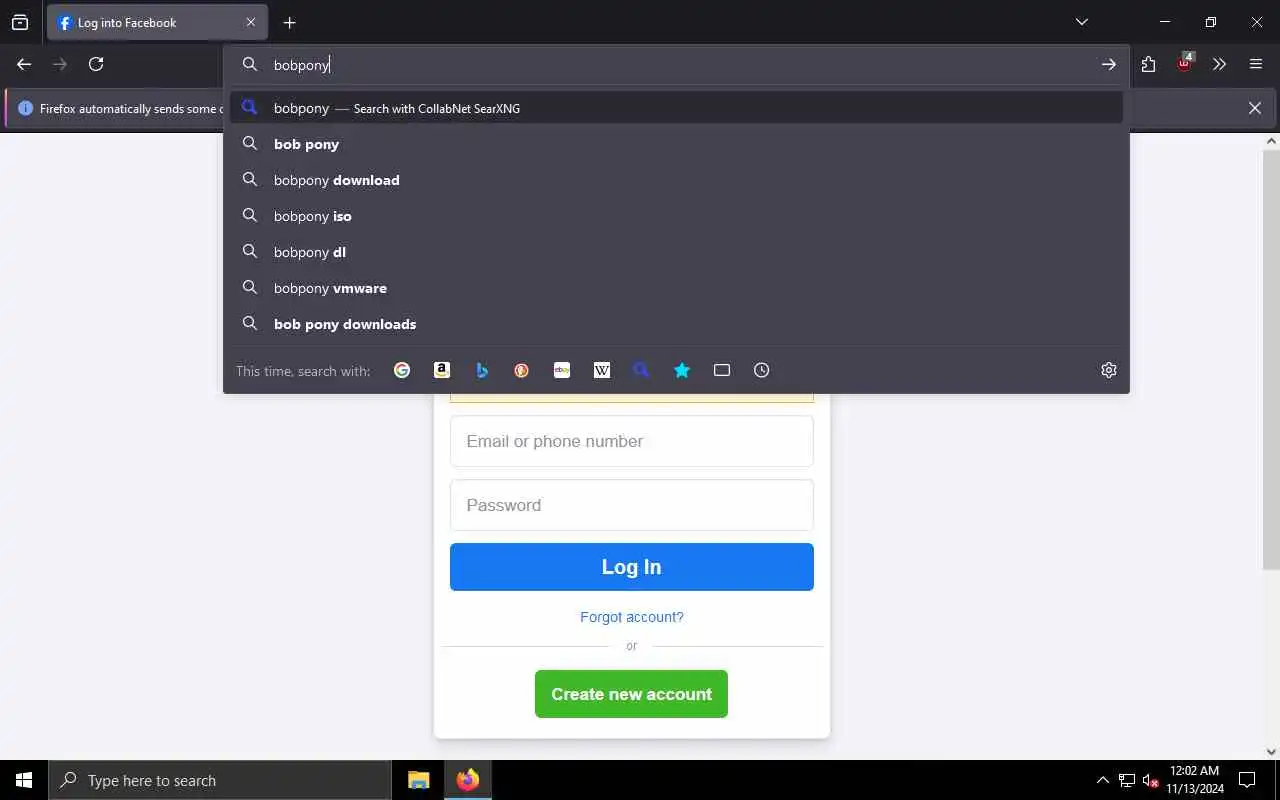Viewport: 1280px width, 800px height.
Task: Open Firefox View icon in tab strip
Action: coord(20,22)
